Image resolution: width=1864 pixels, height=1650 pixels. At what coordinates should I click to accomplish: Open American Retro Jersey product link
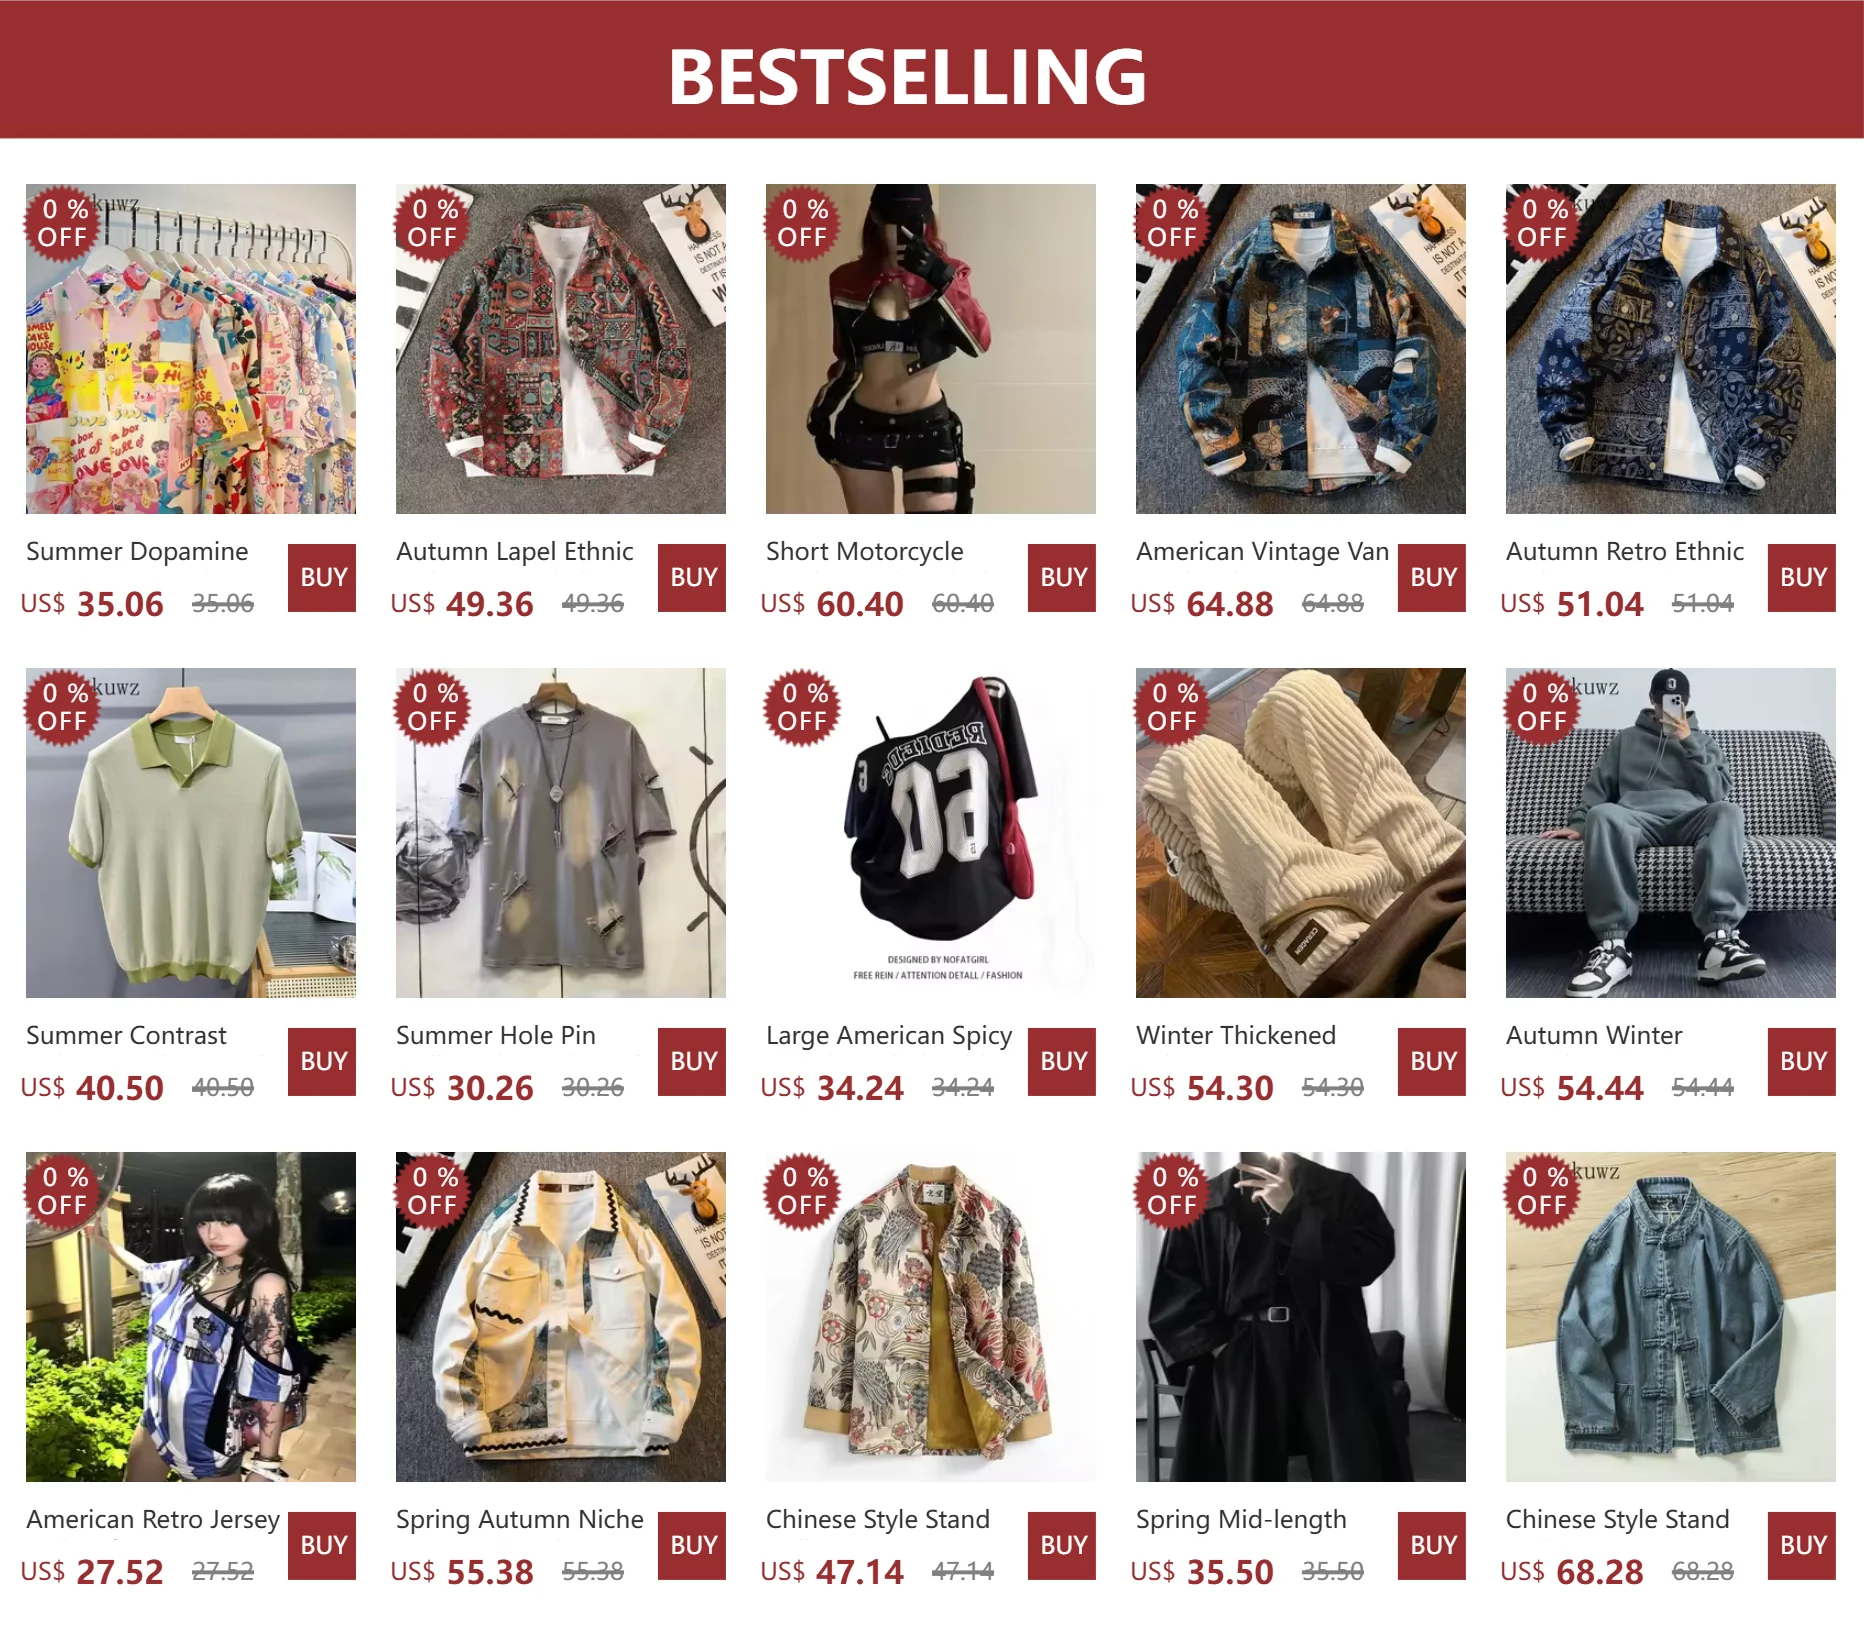point(153,1520)
